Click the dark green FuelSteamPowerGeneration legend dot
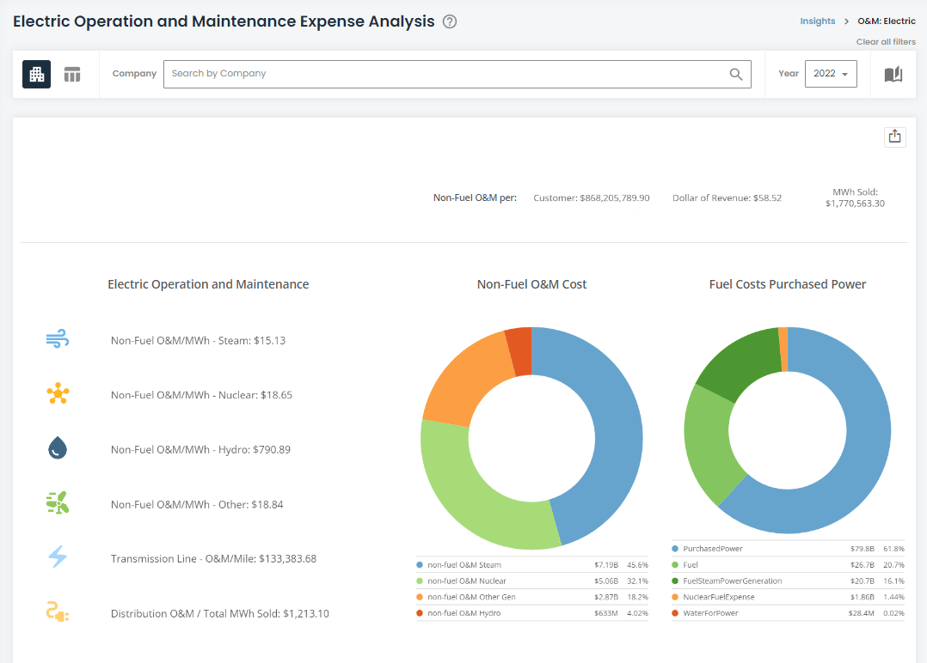 coord(675,581)
